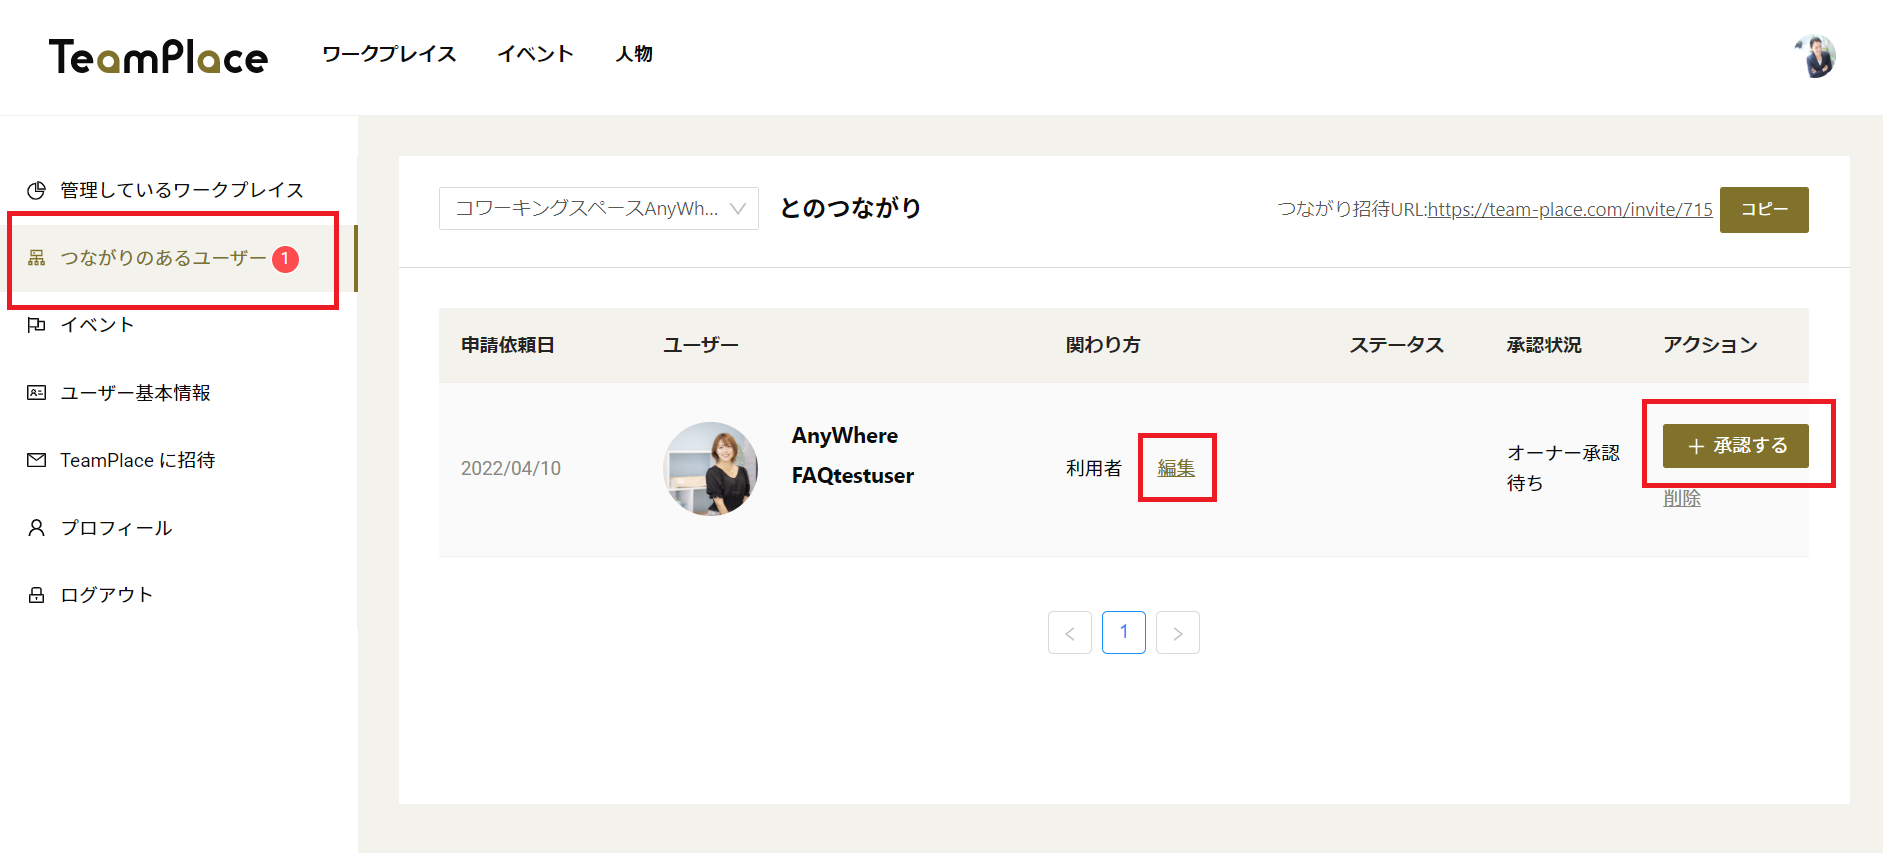Open the イベント menu in top navigation
1883x853 pixels.
tap(535, 54)
